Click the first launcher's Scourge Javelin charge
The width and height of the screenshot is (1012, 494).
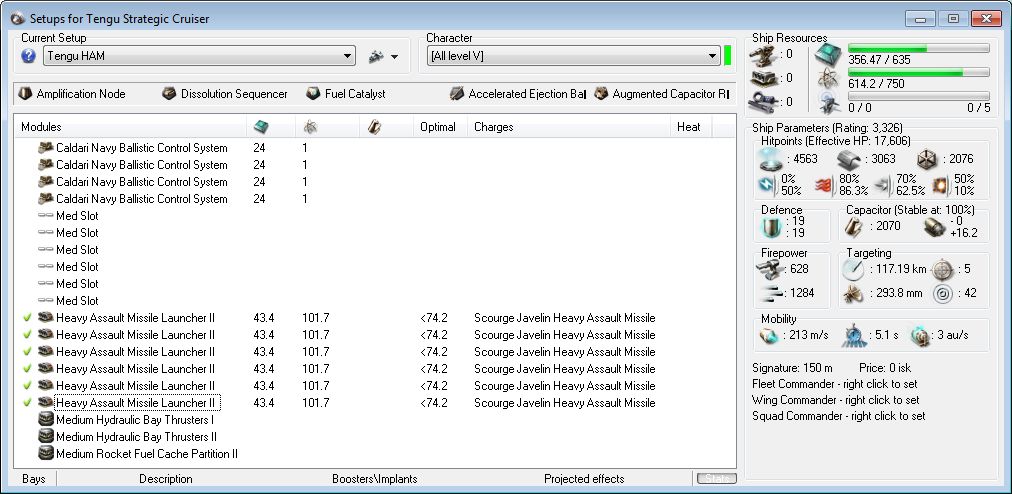[565, 318]
